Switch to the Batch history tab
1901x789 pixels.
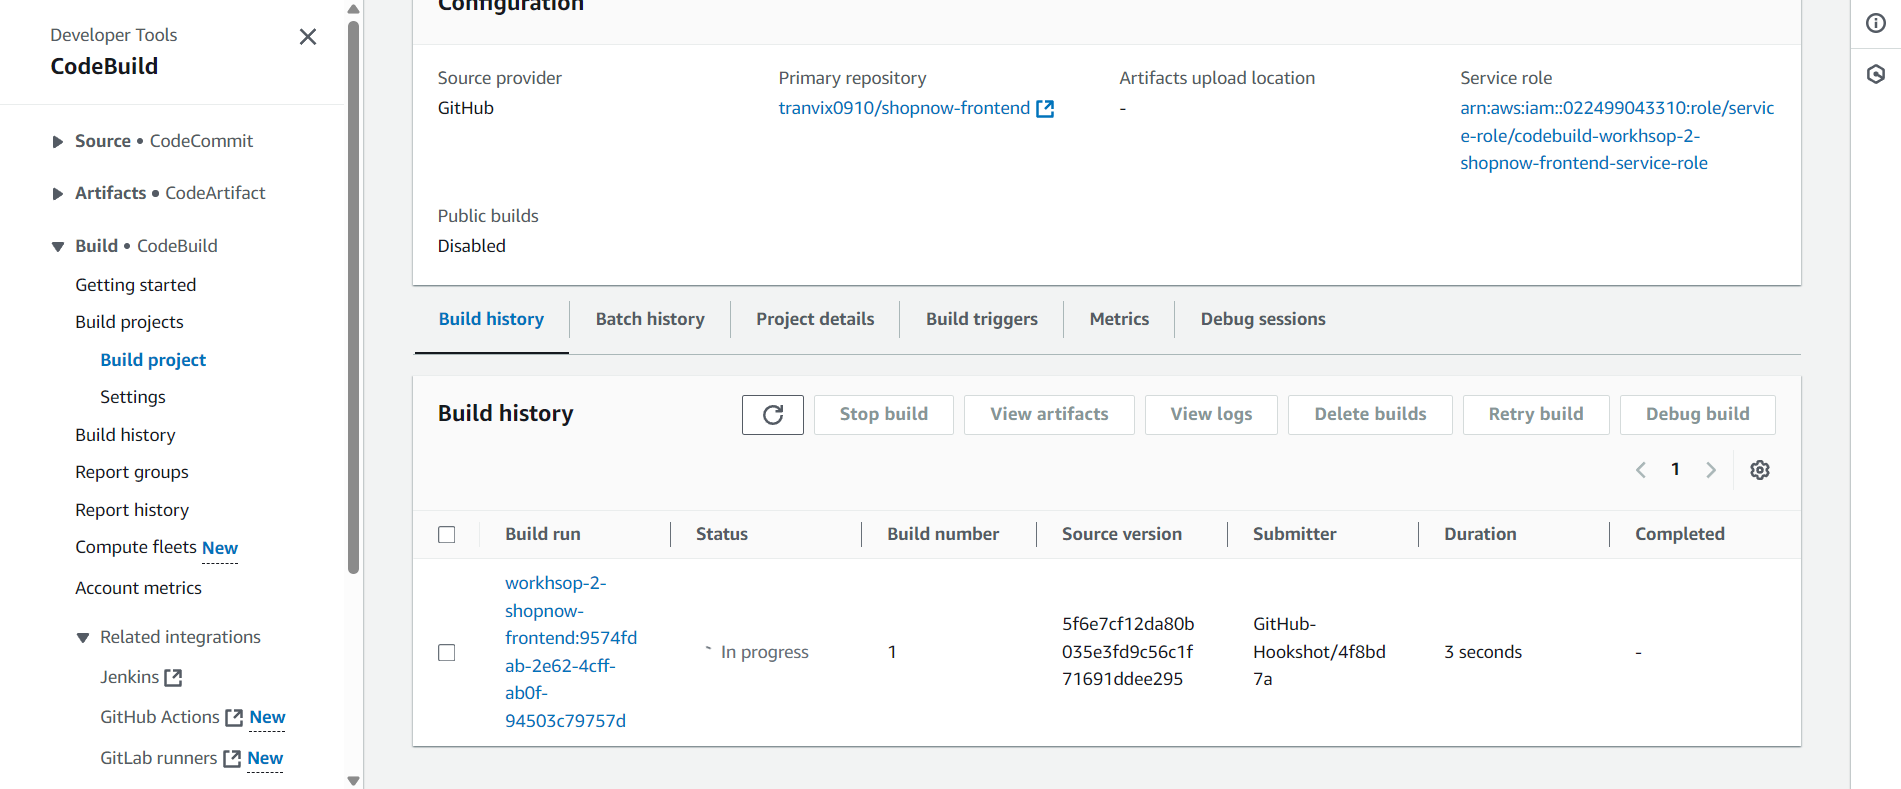650,319
